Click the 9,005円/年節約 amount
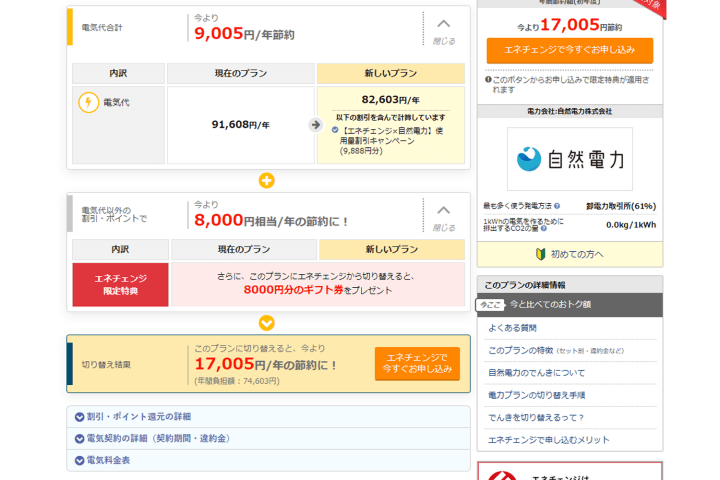The image size is (720, 480). 244,34
